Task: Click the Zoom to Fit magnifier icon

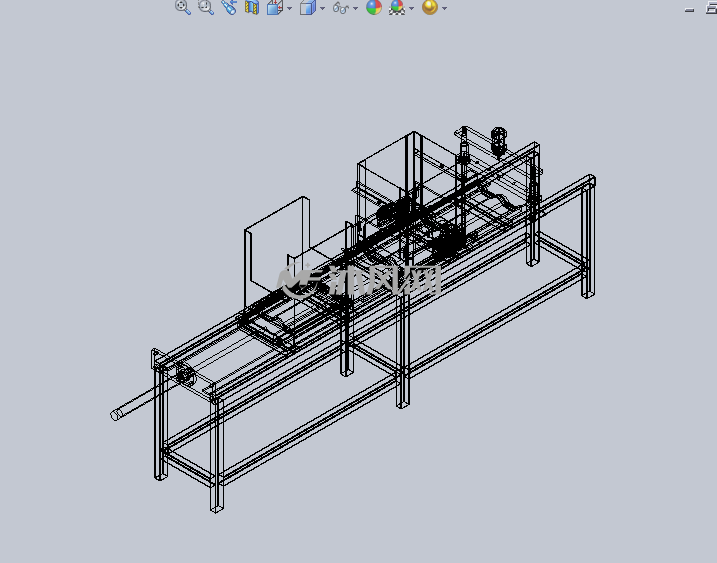Action: [x=183, y=7]
